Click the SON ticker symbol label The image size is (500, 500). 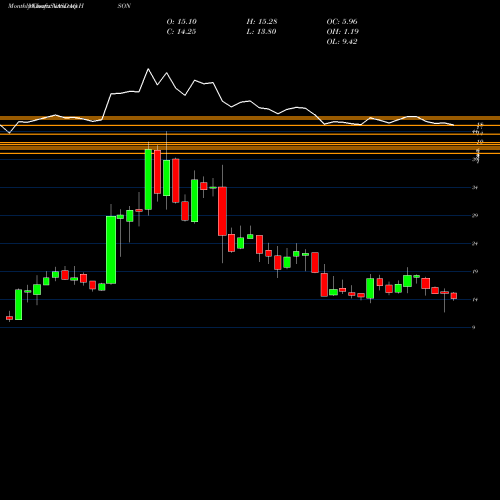[124, 6]
